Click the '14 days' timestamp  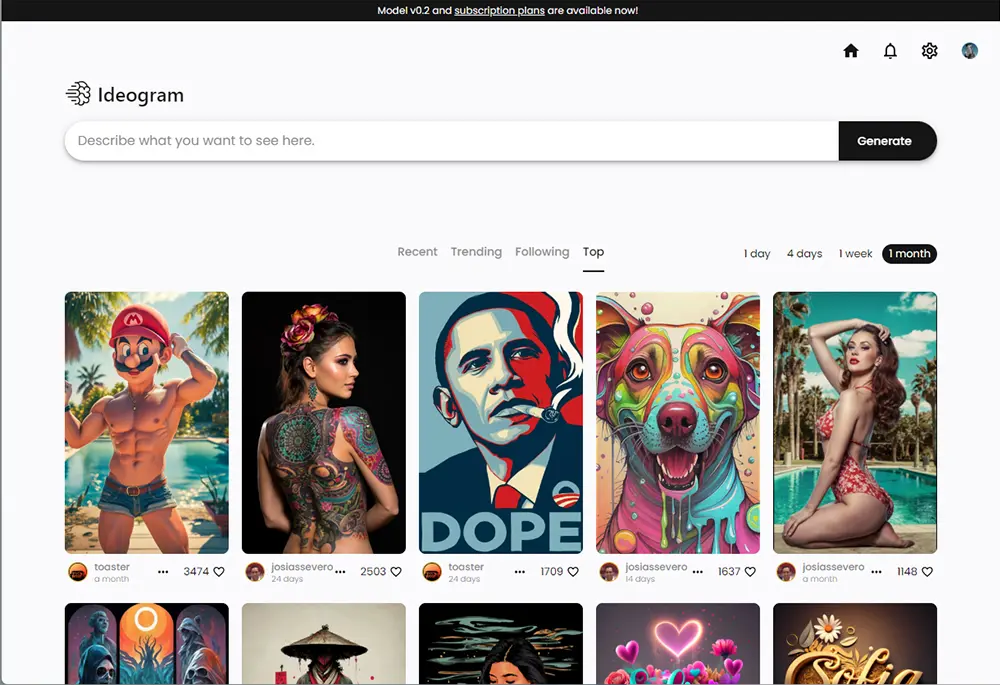tap(640, 579)
